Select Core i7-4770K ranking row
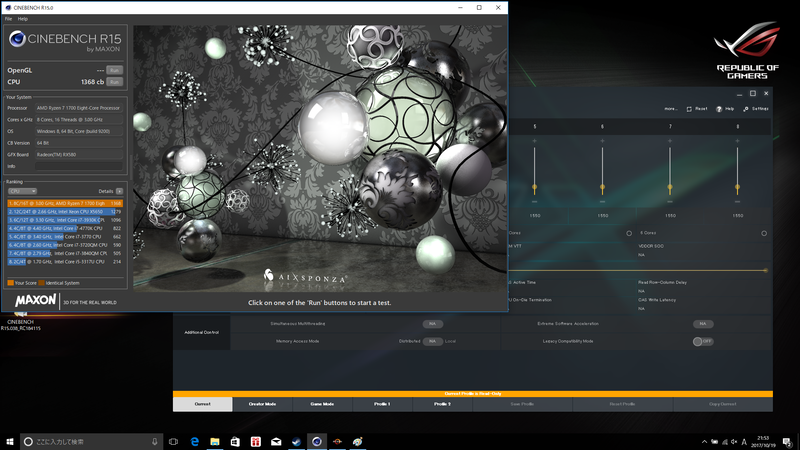 click(x=65, y=229)
